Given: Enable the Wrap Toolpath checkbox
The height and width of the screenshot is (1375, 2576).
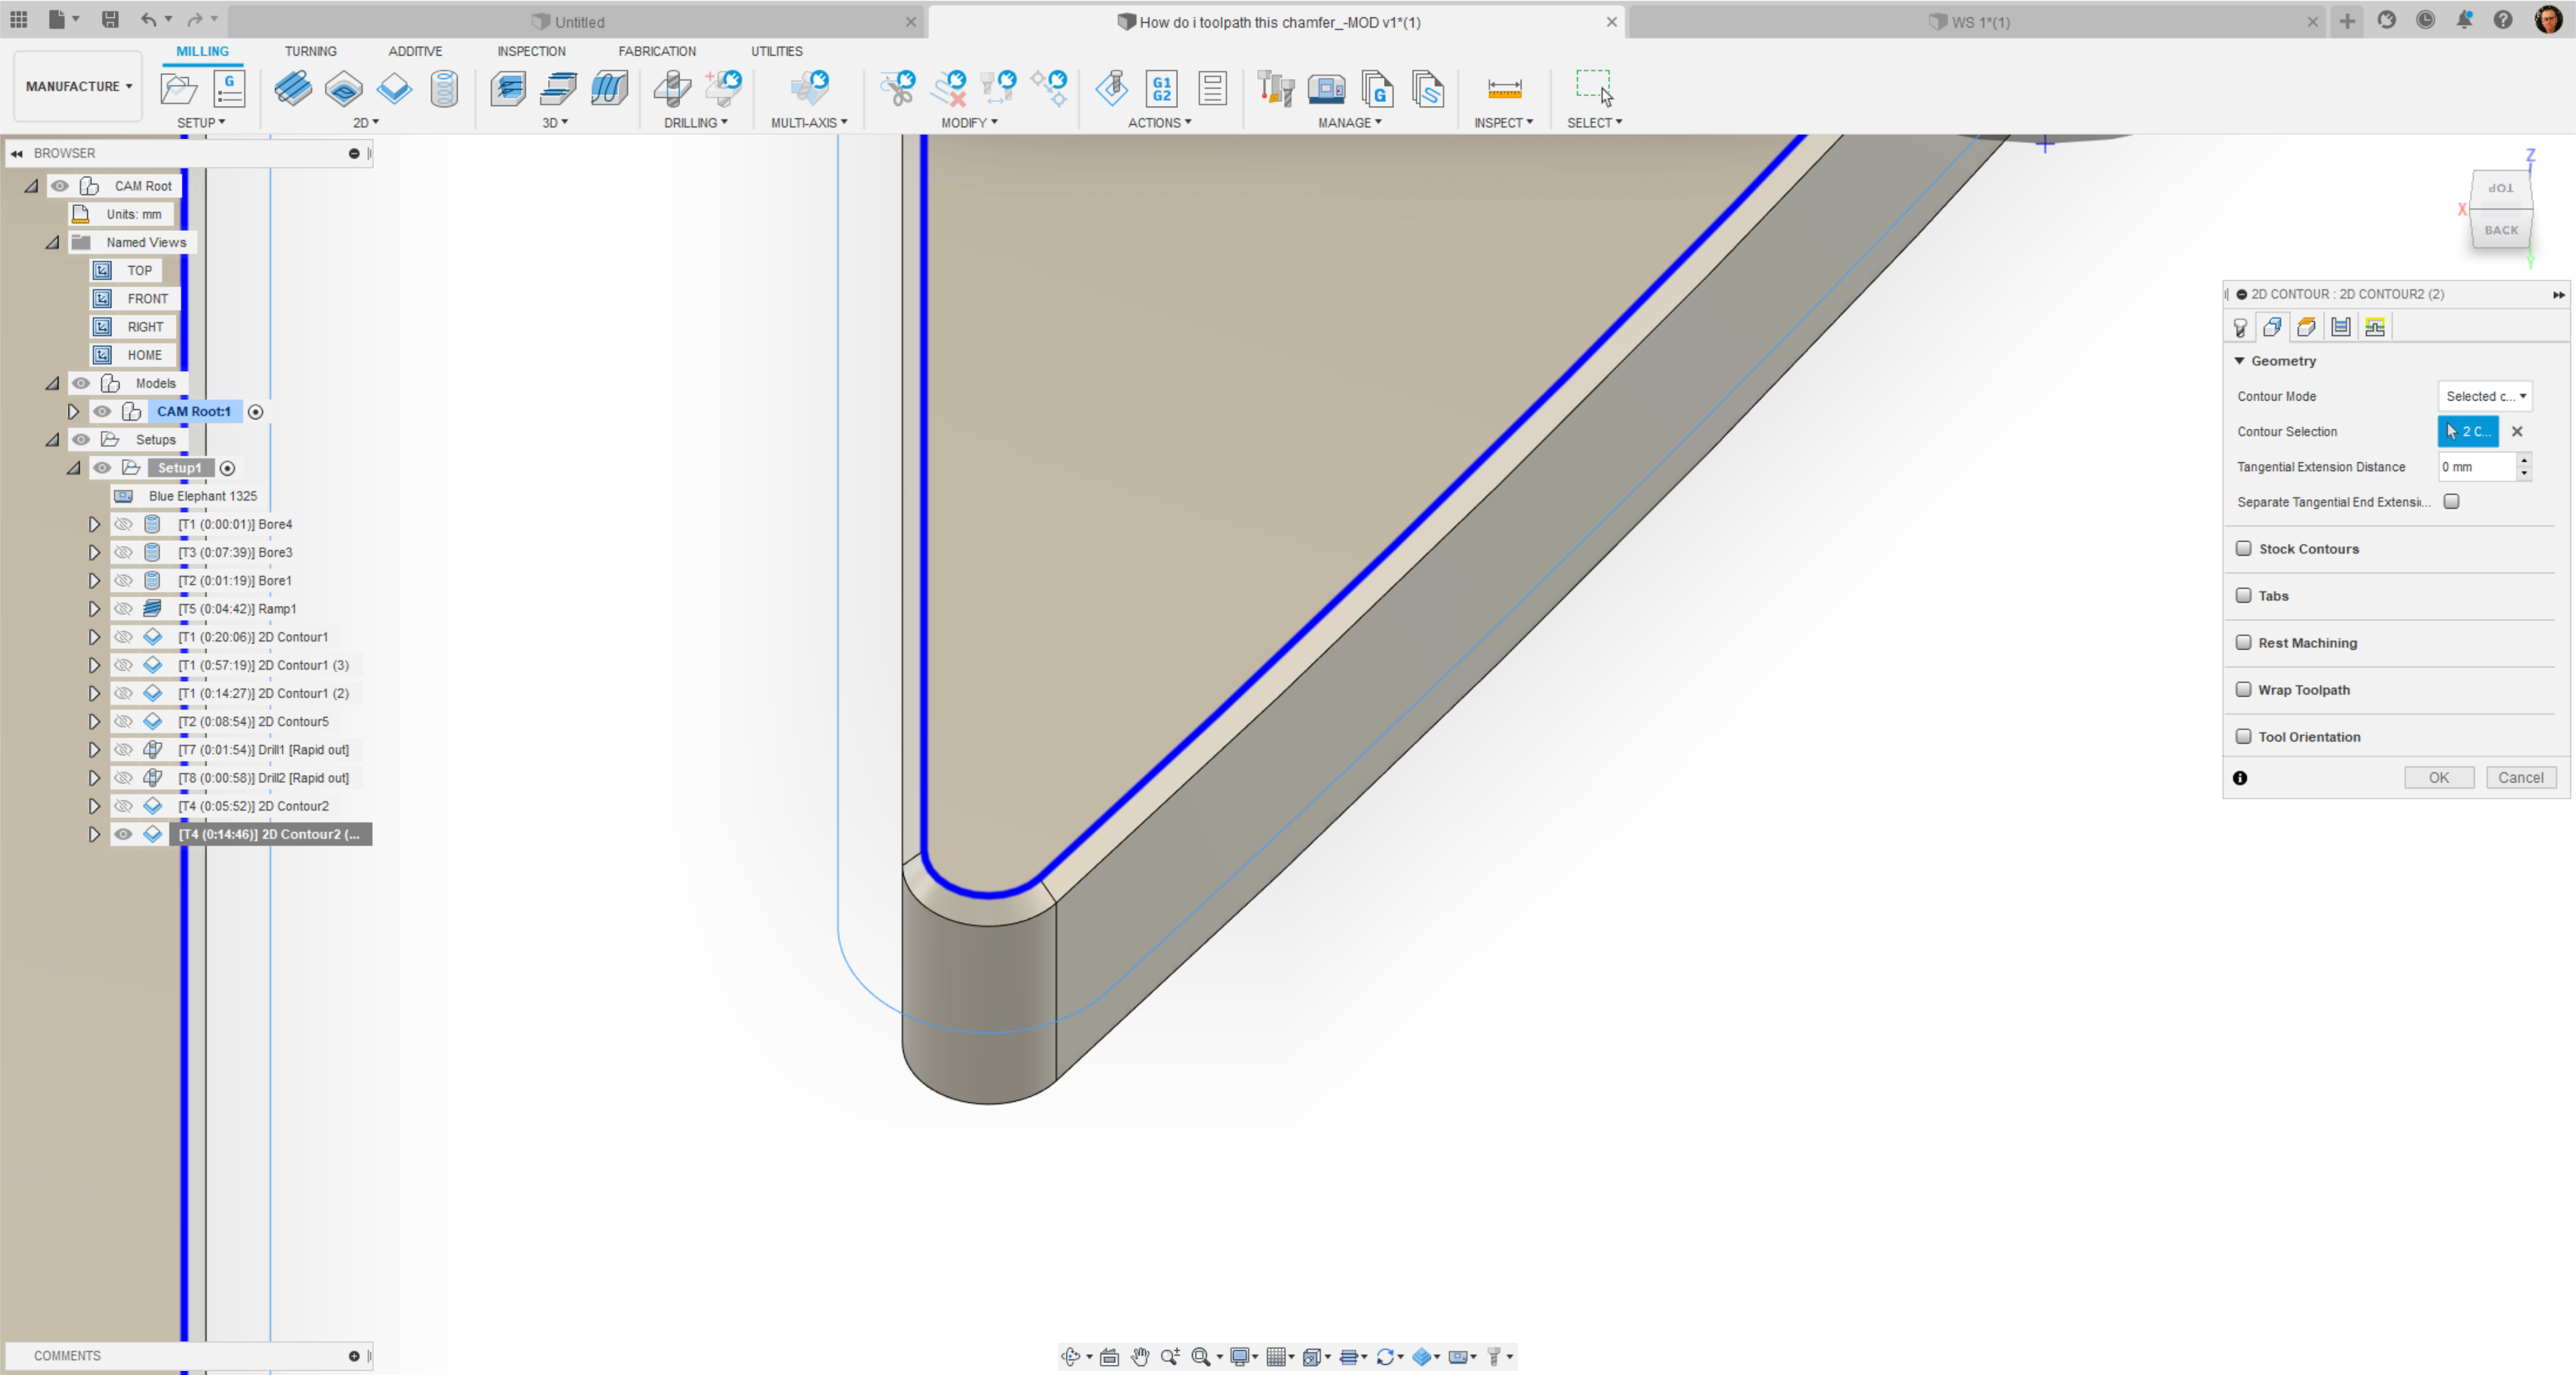Looking at the screenshot, I should click(x=2244, y=689).
